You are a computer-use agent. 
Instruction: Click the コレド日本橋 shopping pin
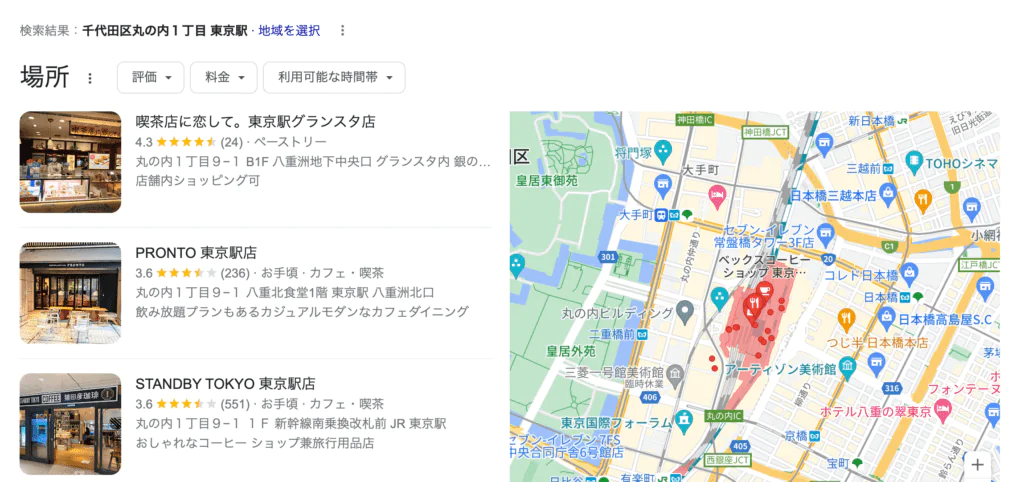tap(909, 272)
